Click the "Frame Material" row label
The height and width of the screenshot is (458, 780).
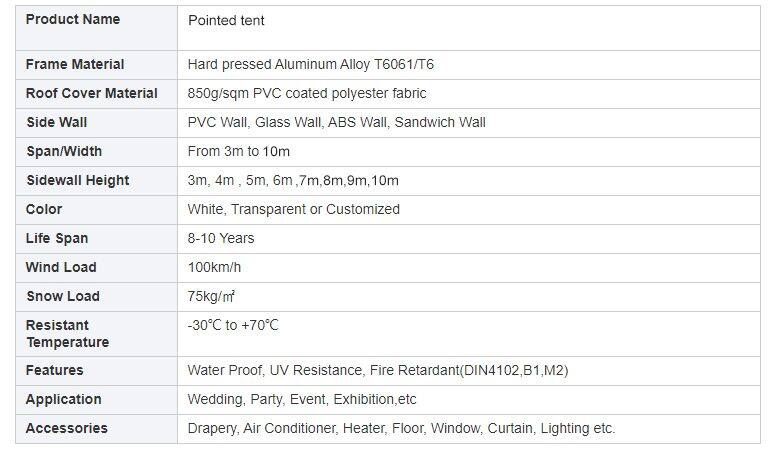click(75, 64)
